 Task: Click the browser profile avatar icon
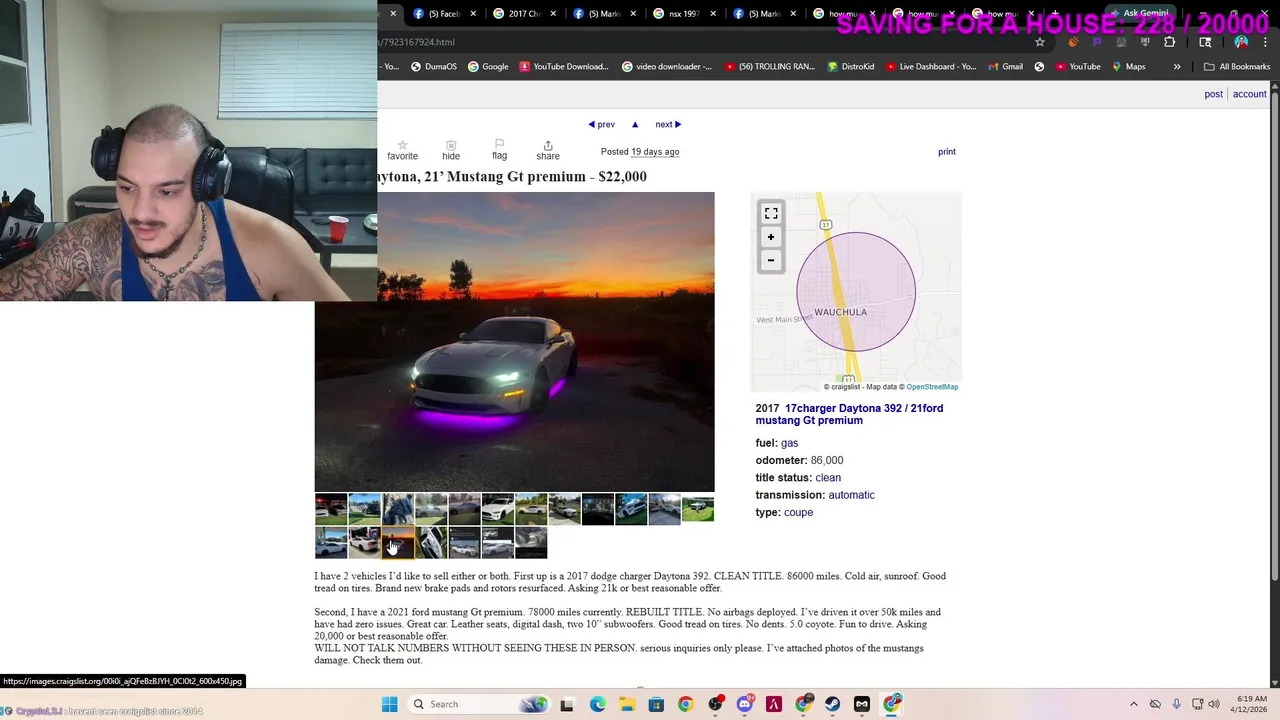(x=1241, y=42)
